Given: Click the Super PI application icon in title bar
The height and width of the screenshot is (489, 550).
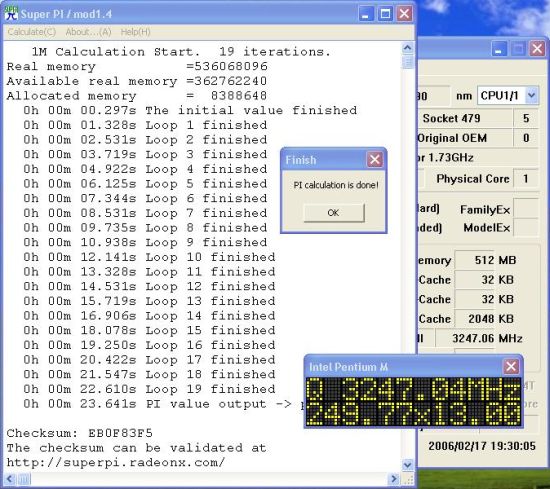Looking at the screenshot, I should click(x=11, y=14).
